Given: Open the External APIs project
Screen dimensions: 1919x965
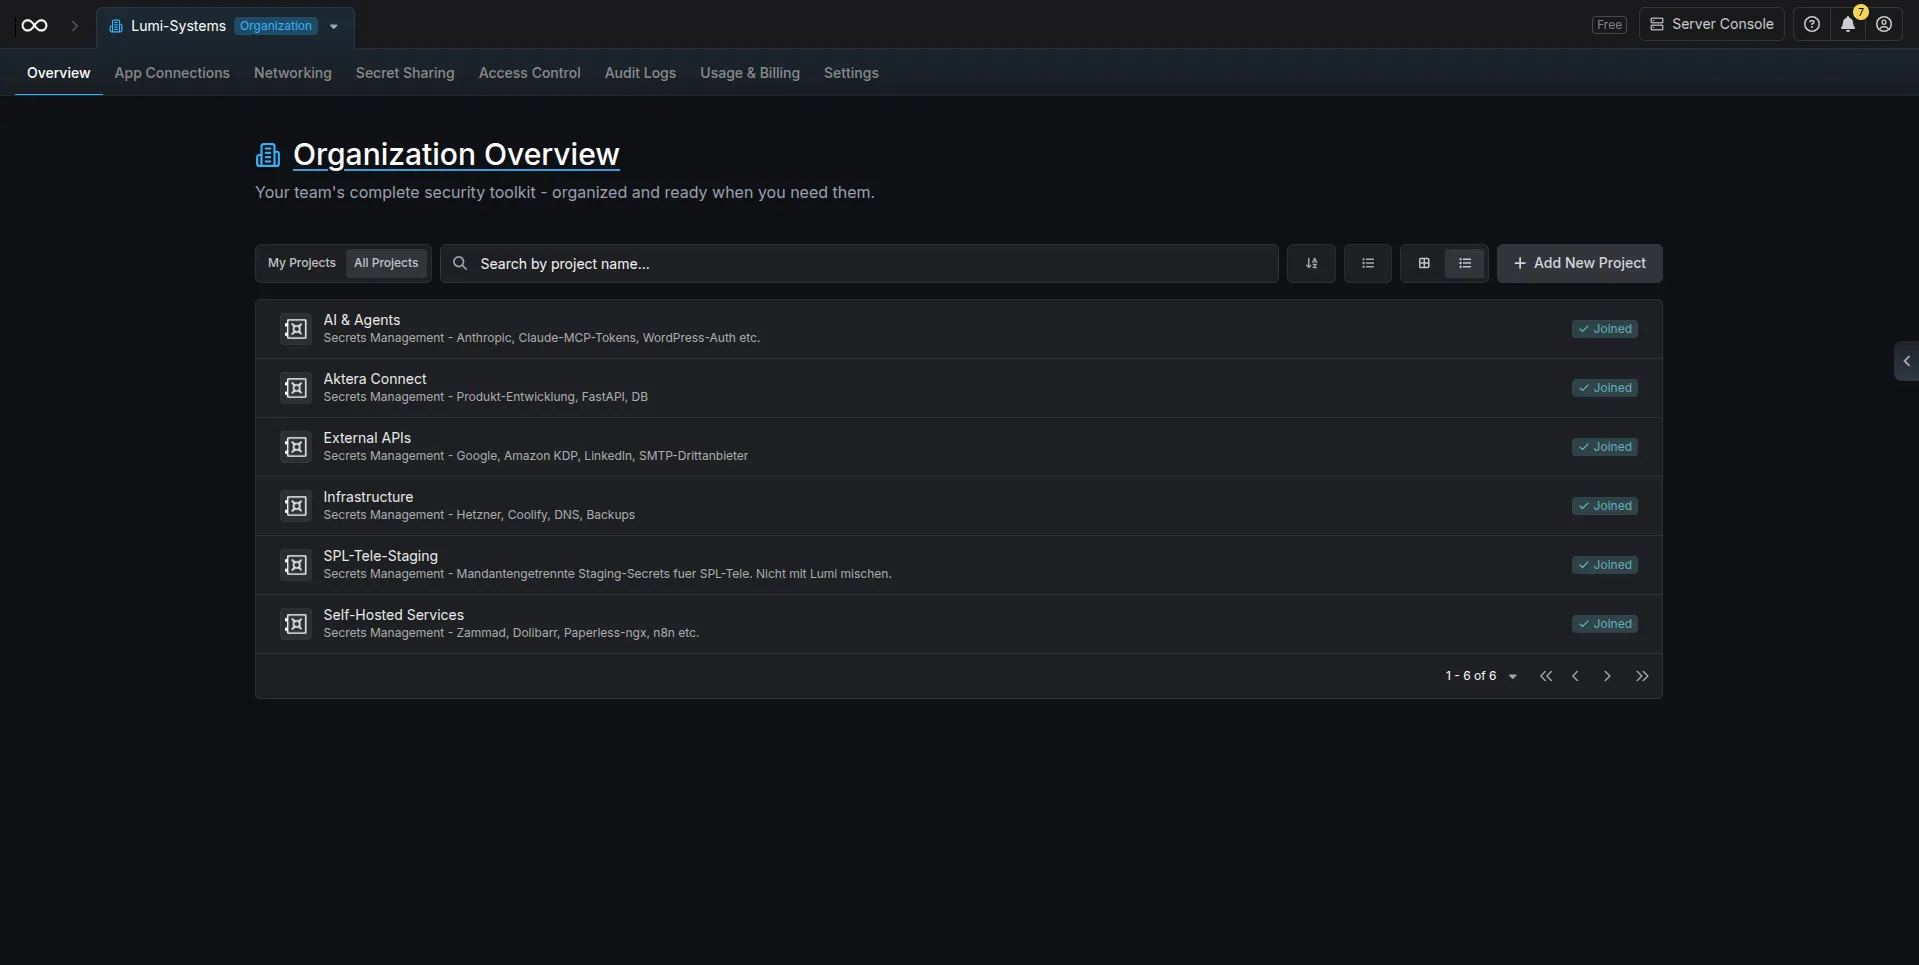Looking at the screenshot, I should tap(958, 447).
